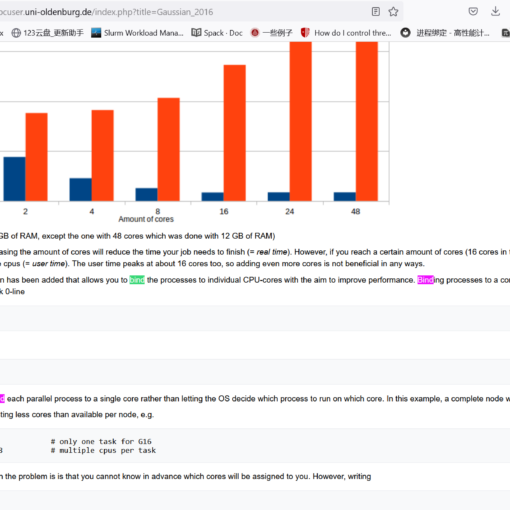The image size is (510, 510).
Task: Open the Slurm Workload Manager bookmark
Action: pyautogui.click(x=137, y=33)
